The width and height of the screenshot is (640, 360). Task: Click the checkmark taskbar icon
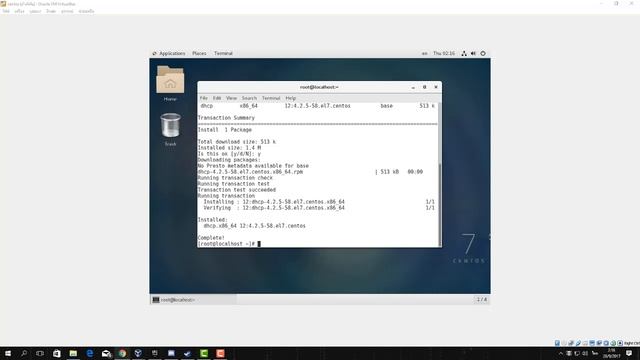[x=187, y=353]
